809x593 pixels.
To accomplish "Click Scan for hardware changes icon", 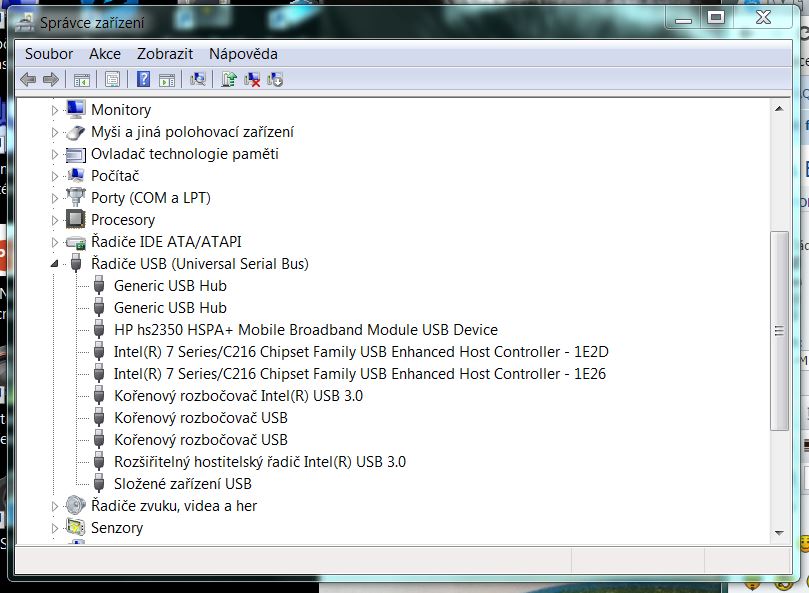I will [198, 79].
